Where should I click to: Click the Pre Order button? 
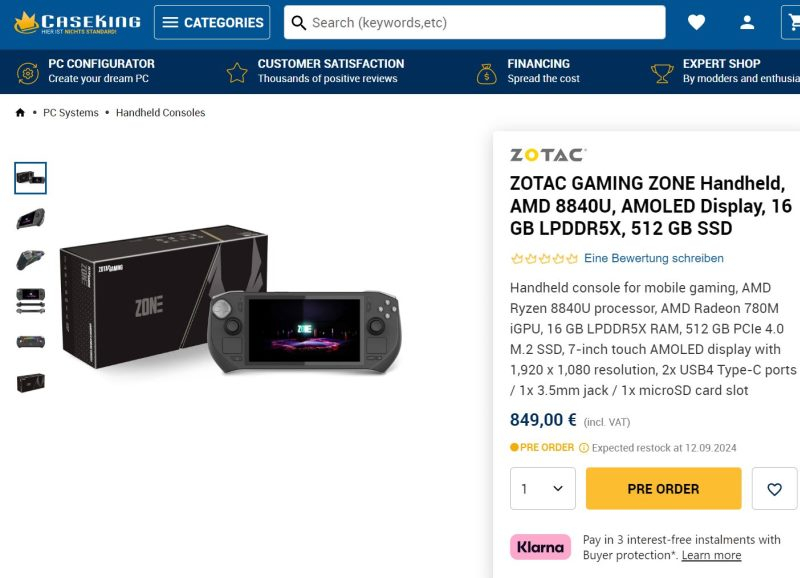pyautogui.click(x=663, y=489)
